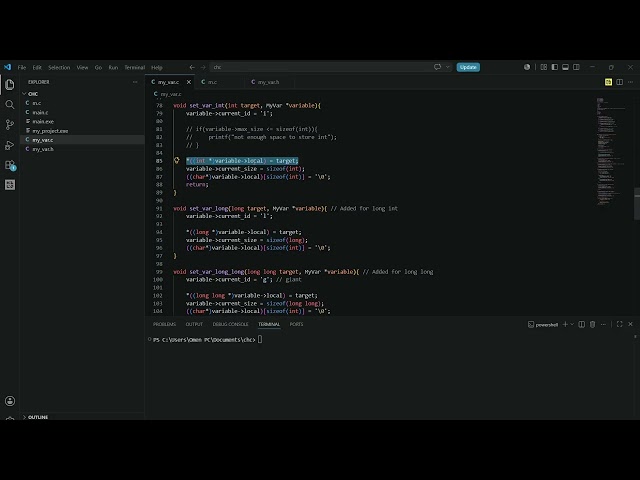The image size is (640, 480).
Task: Close the my_var.c editor tab
Action: [x=189, y=82]
